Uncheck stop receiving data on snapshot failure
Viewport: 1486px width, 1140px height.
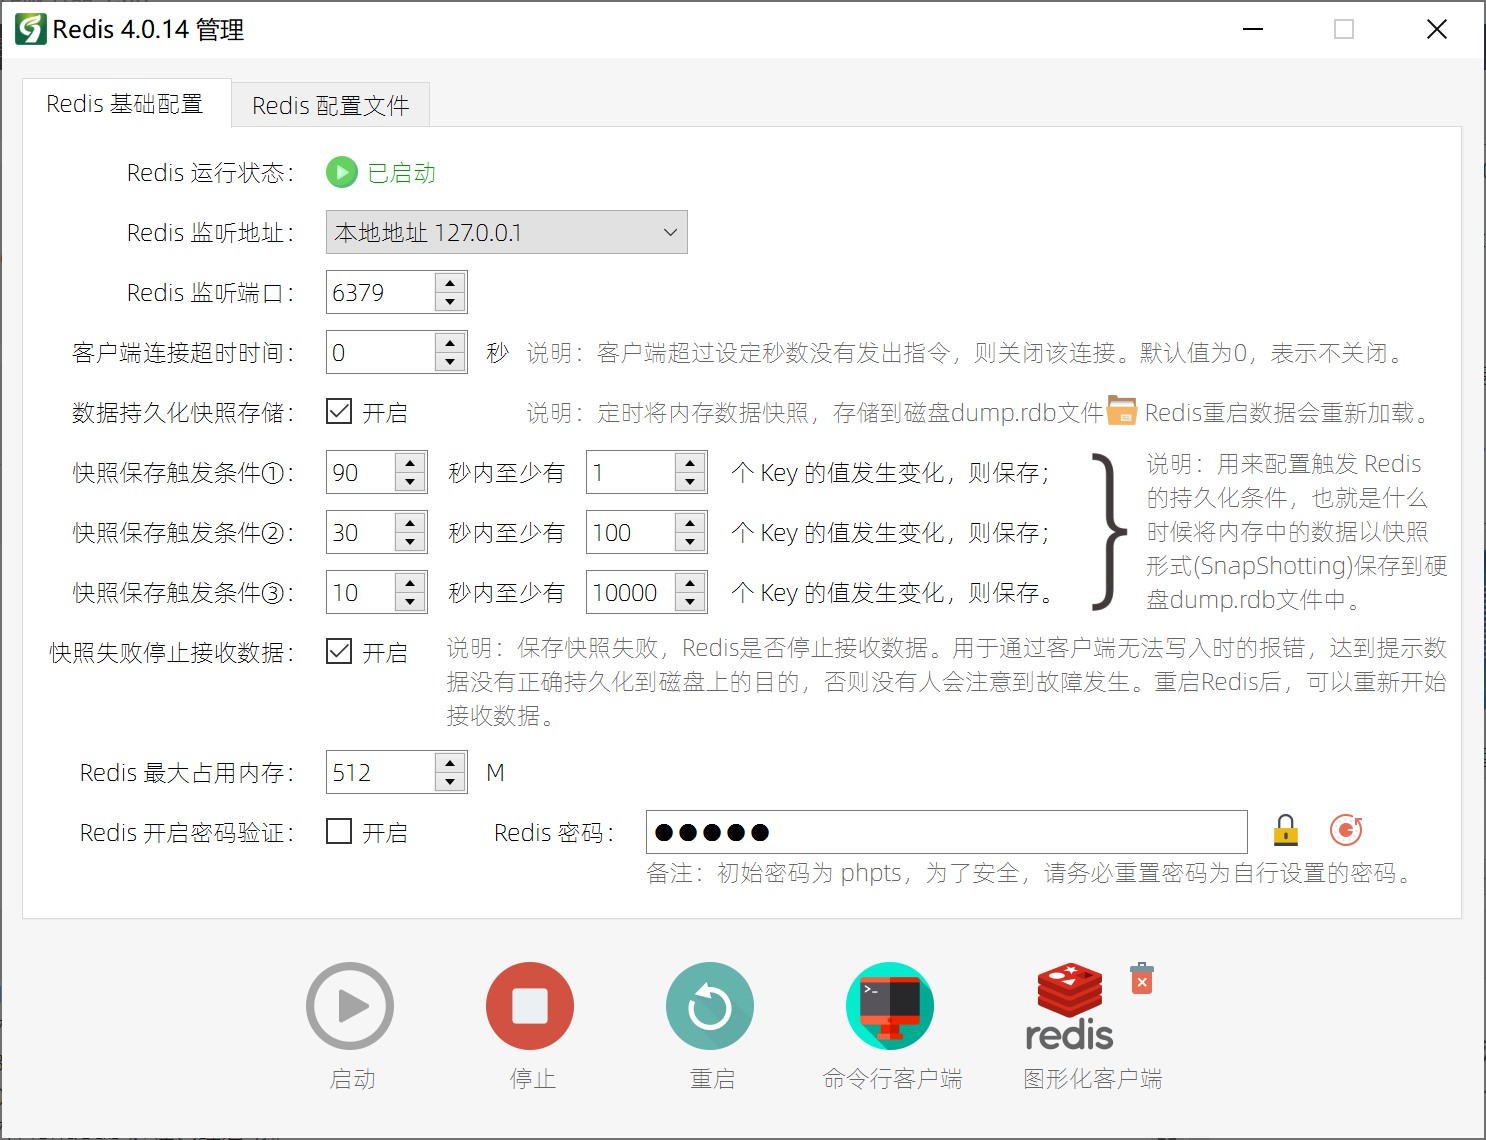click(340, 652)
